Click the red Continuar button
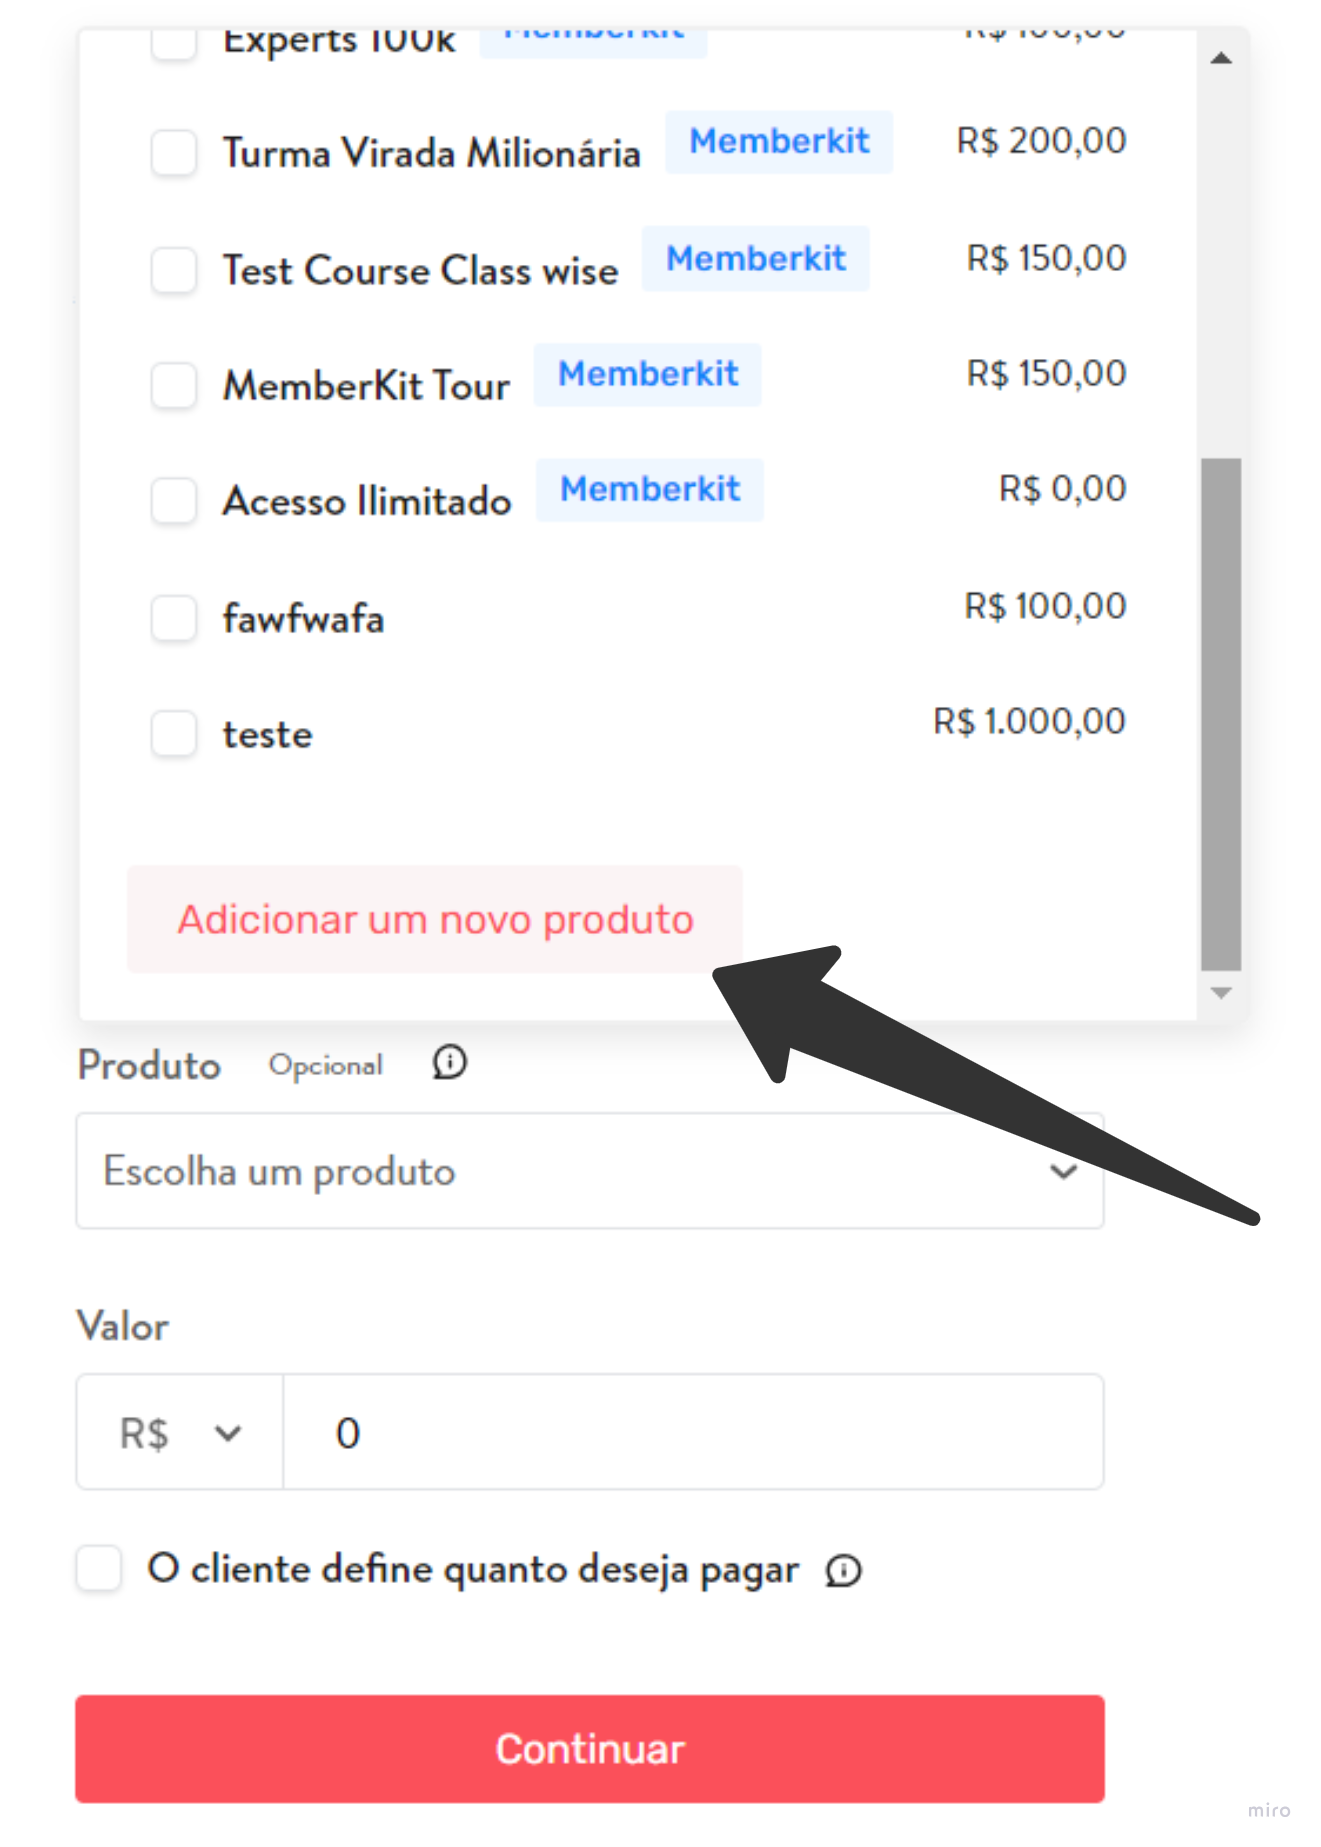This screenshot has width=1321, height=1847. [590, 1749]
